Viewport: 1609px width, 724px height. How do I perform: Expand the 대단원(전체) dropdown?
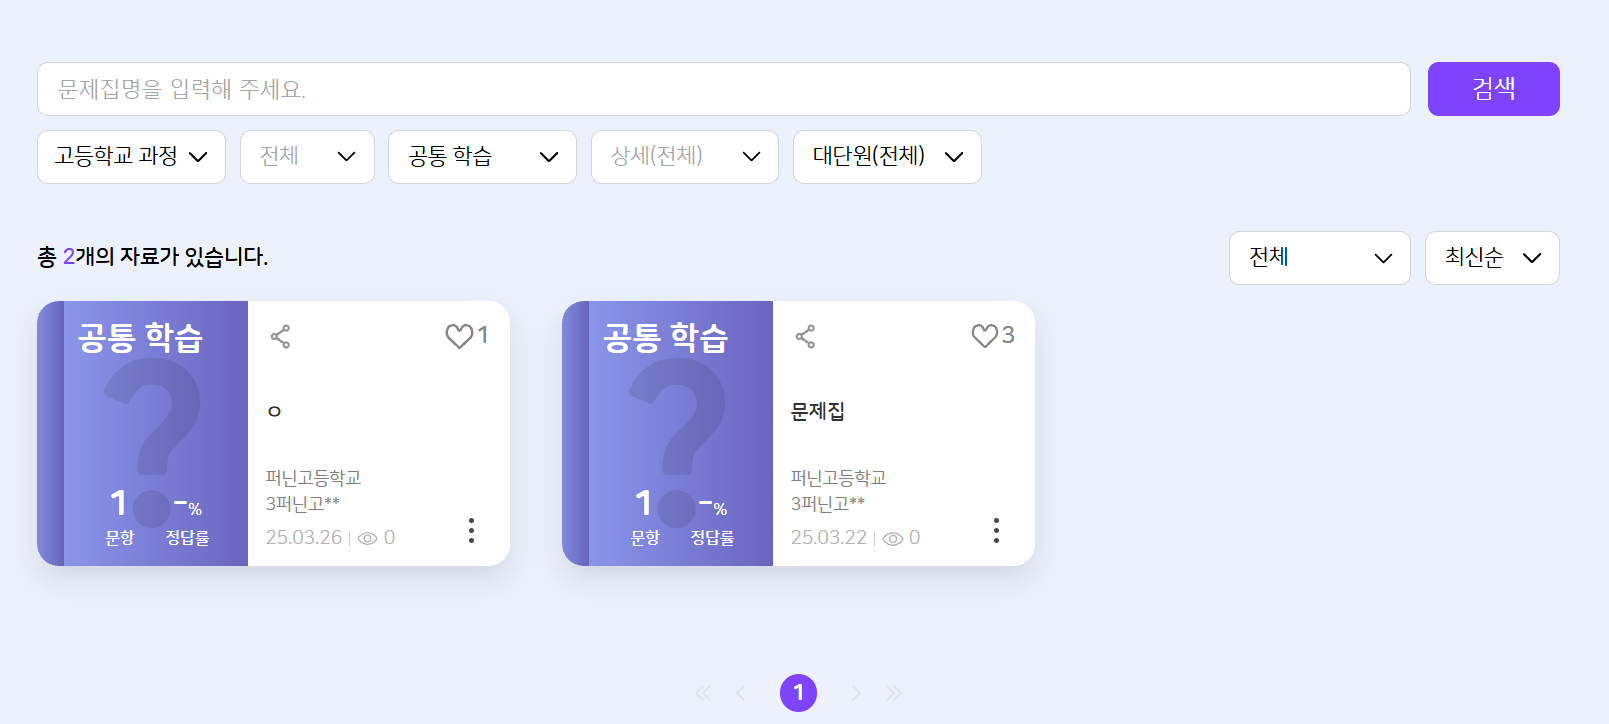pyautogui.click(x=887, y=157)
